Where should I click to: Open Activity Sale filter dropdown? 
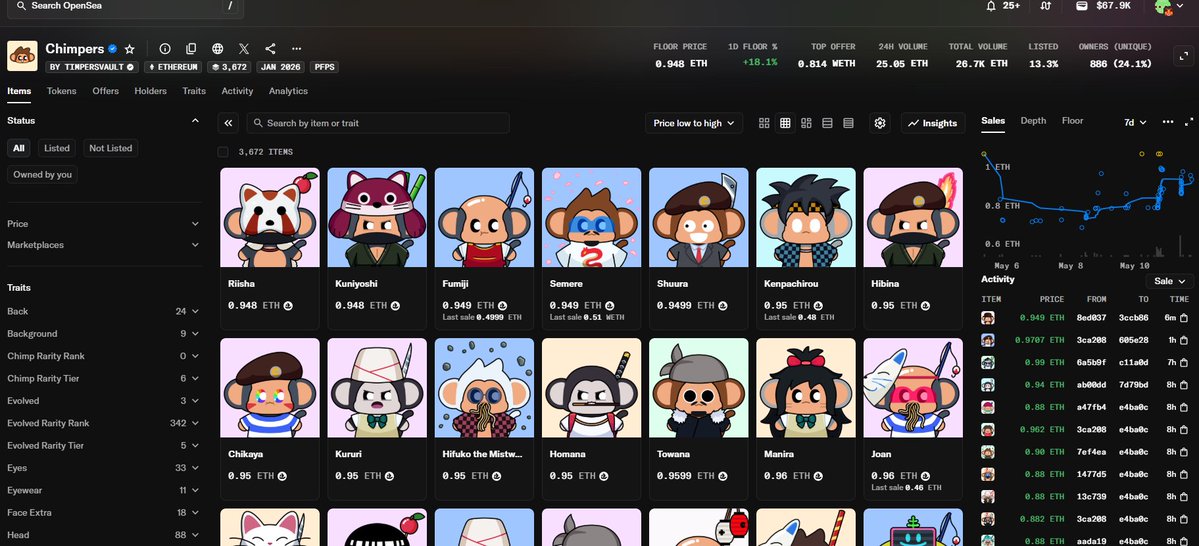[1169, 281]
